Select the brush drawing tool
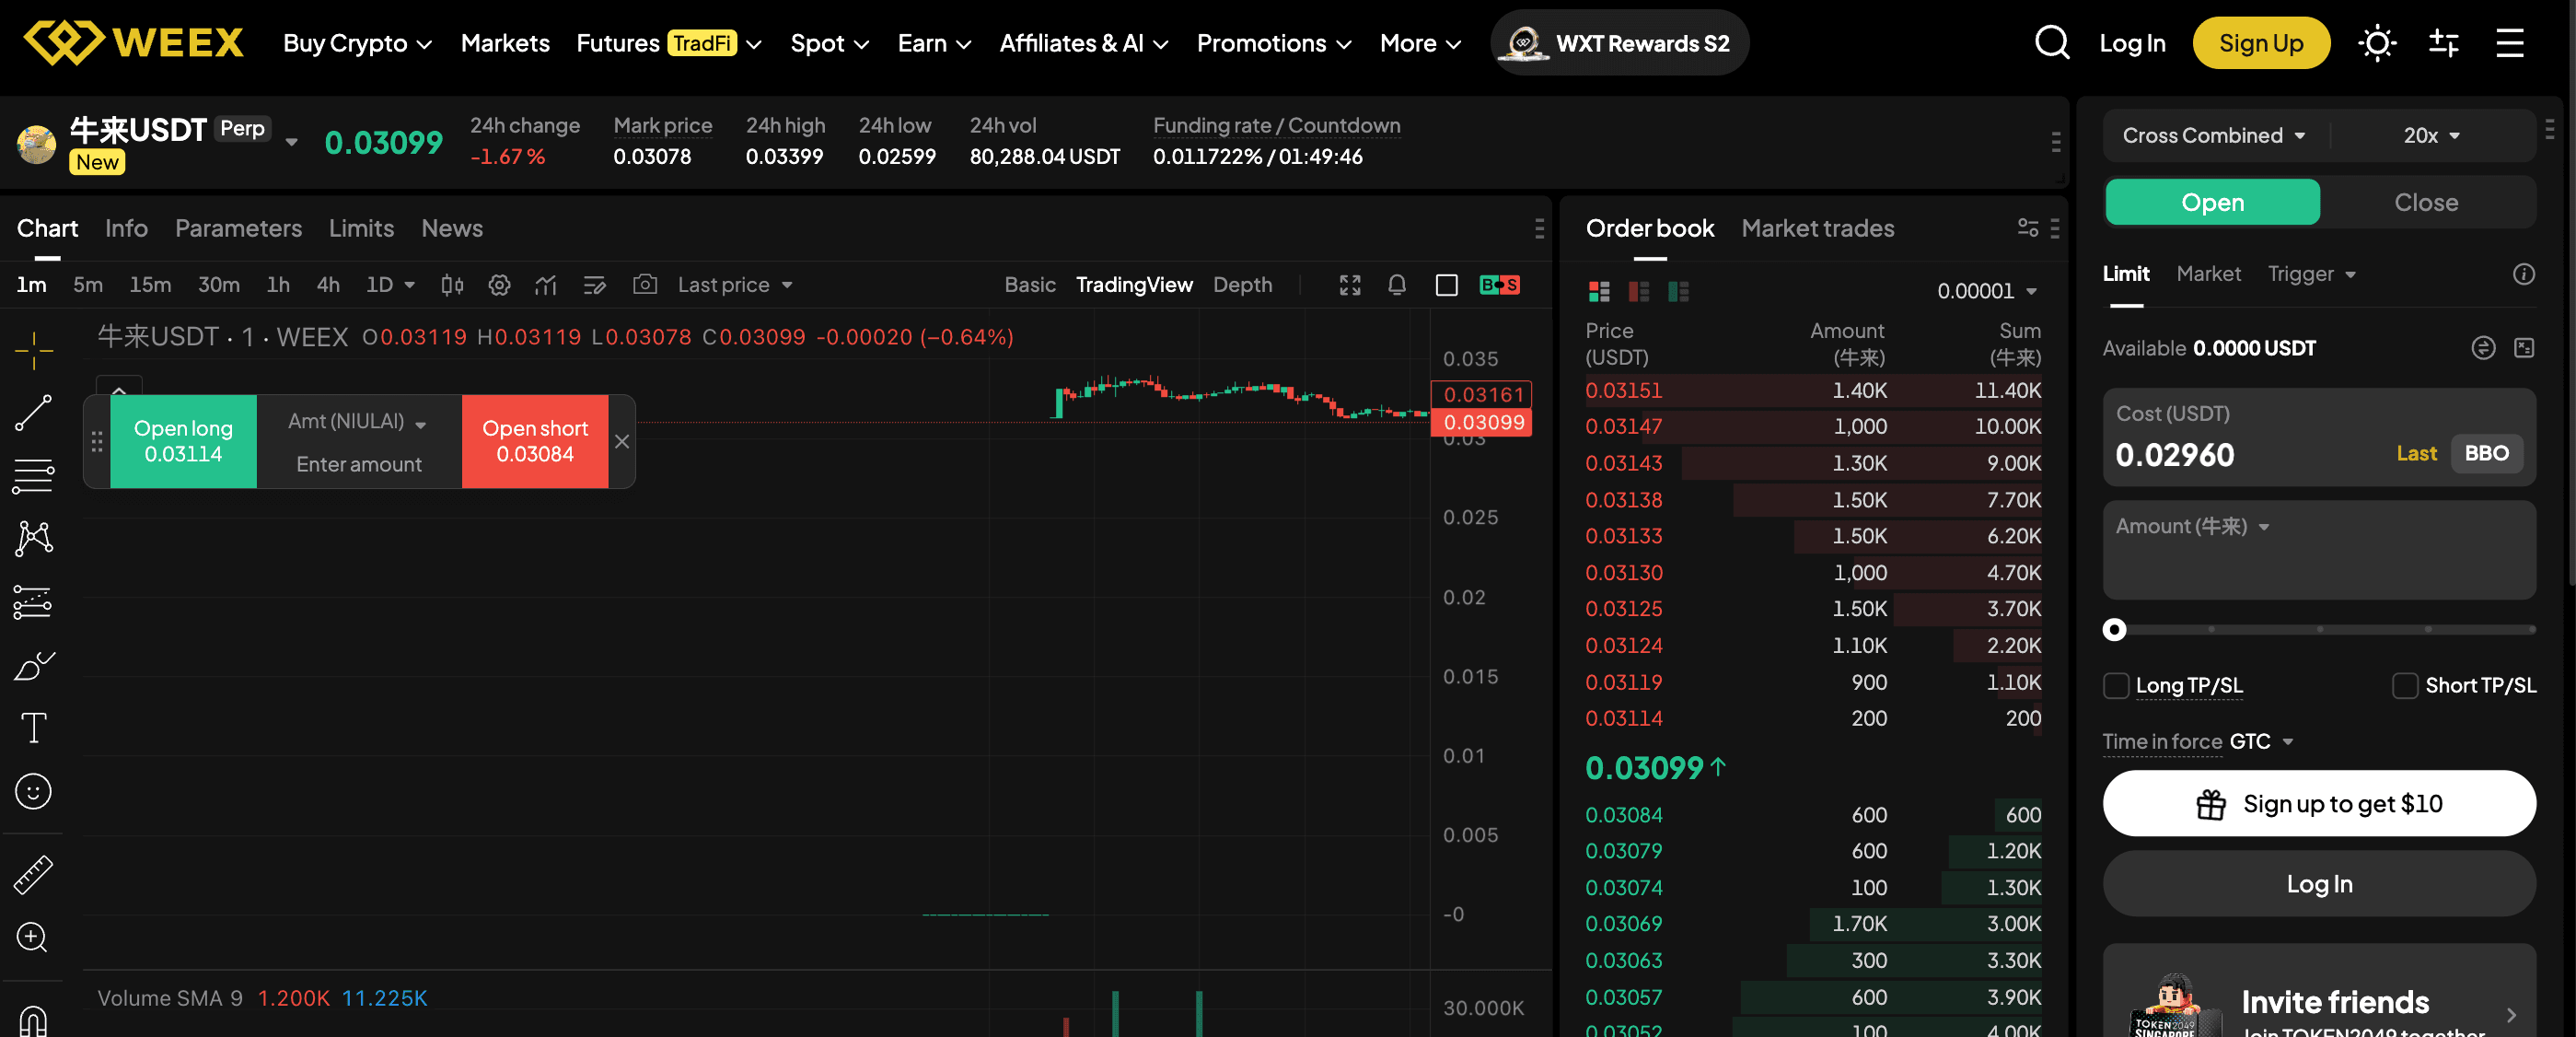 pos(33,665)
